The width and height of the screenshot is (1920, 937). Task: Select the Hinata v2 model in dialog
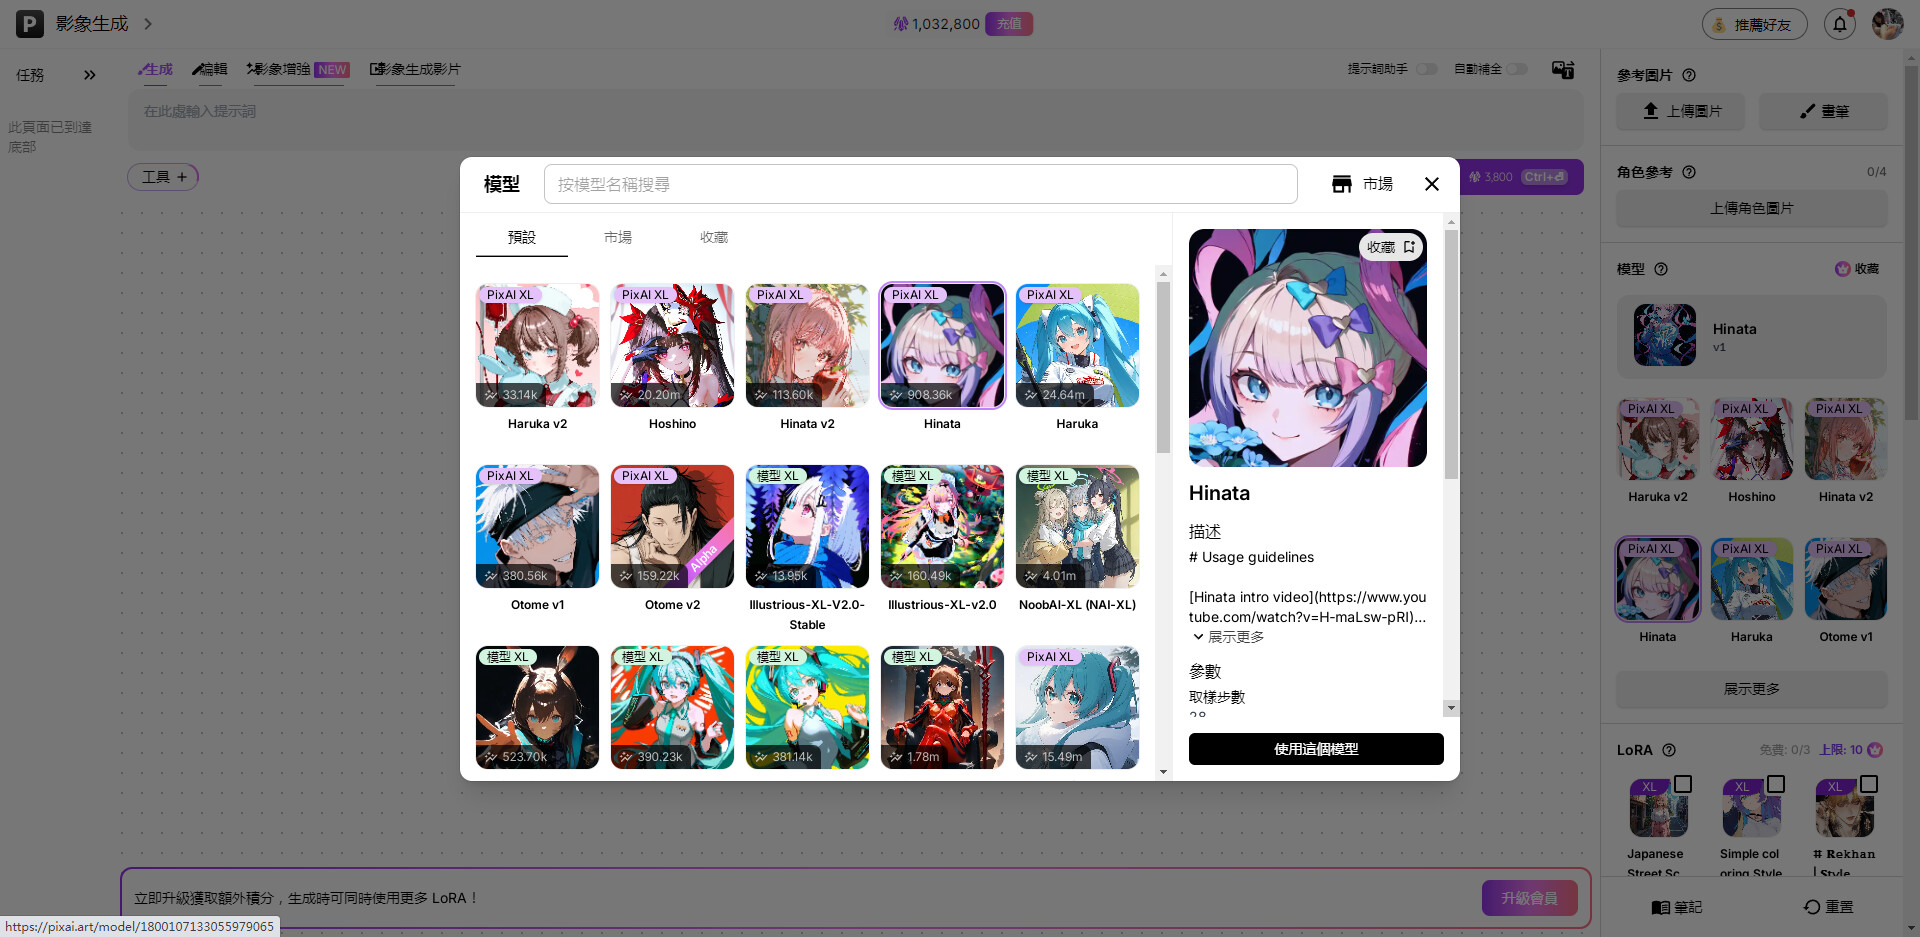[x=807, y=346]
